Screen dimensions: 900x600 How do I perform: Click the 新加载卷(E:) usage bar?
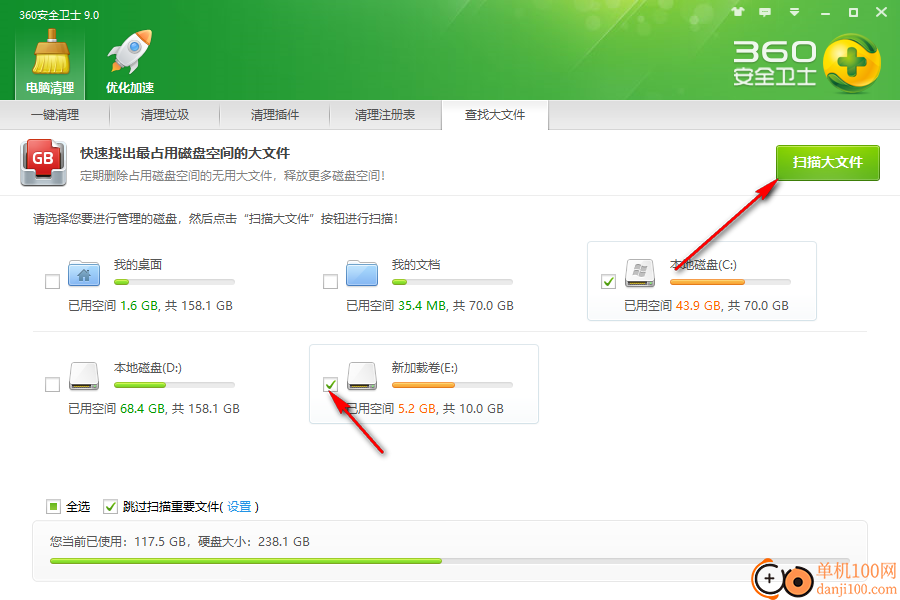(x=452, y=385)
